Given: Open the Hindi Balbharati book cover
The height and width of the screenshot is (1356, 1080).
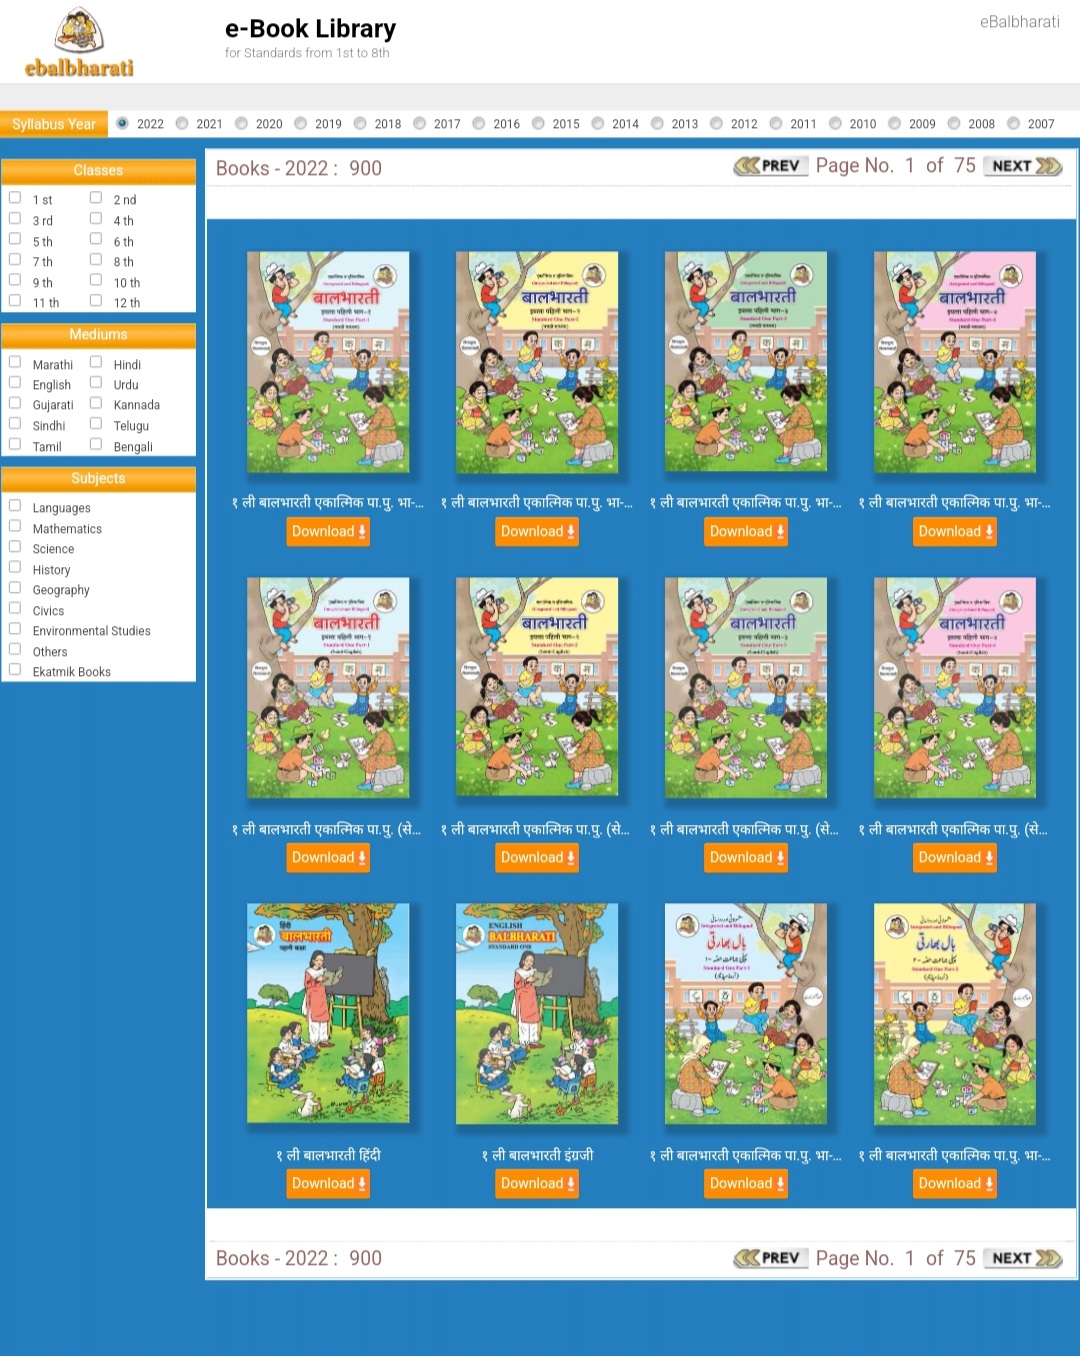Looking at the screenshot, I should coord(328,1014).
